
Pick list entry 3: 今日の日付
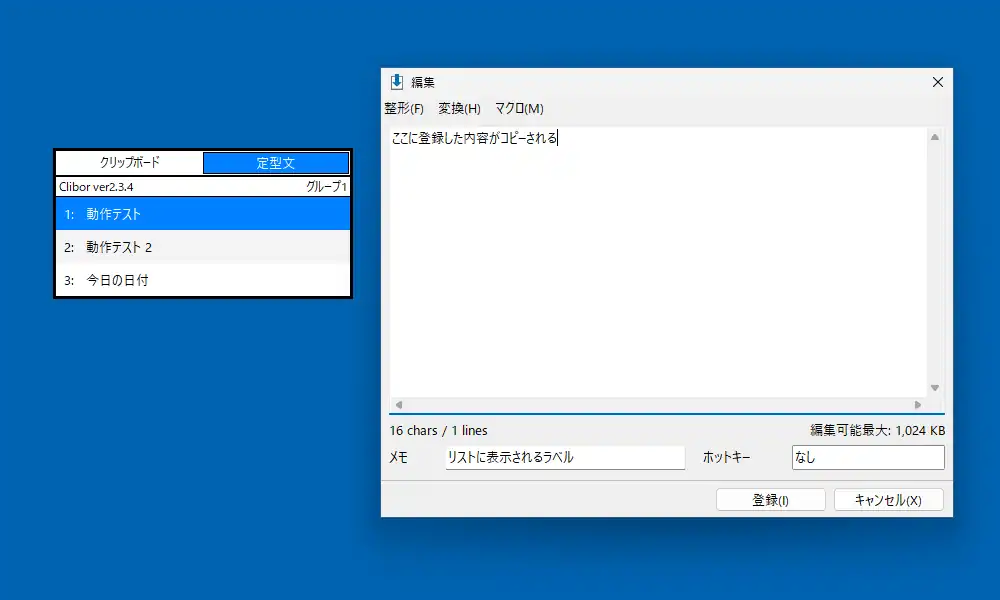pos(203,281)
